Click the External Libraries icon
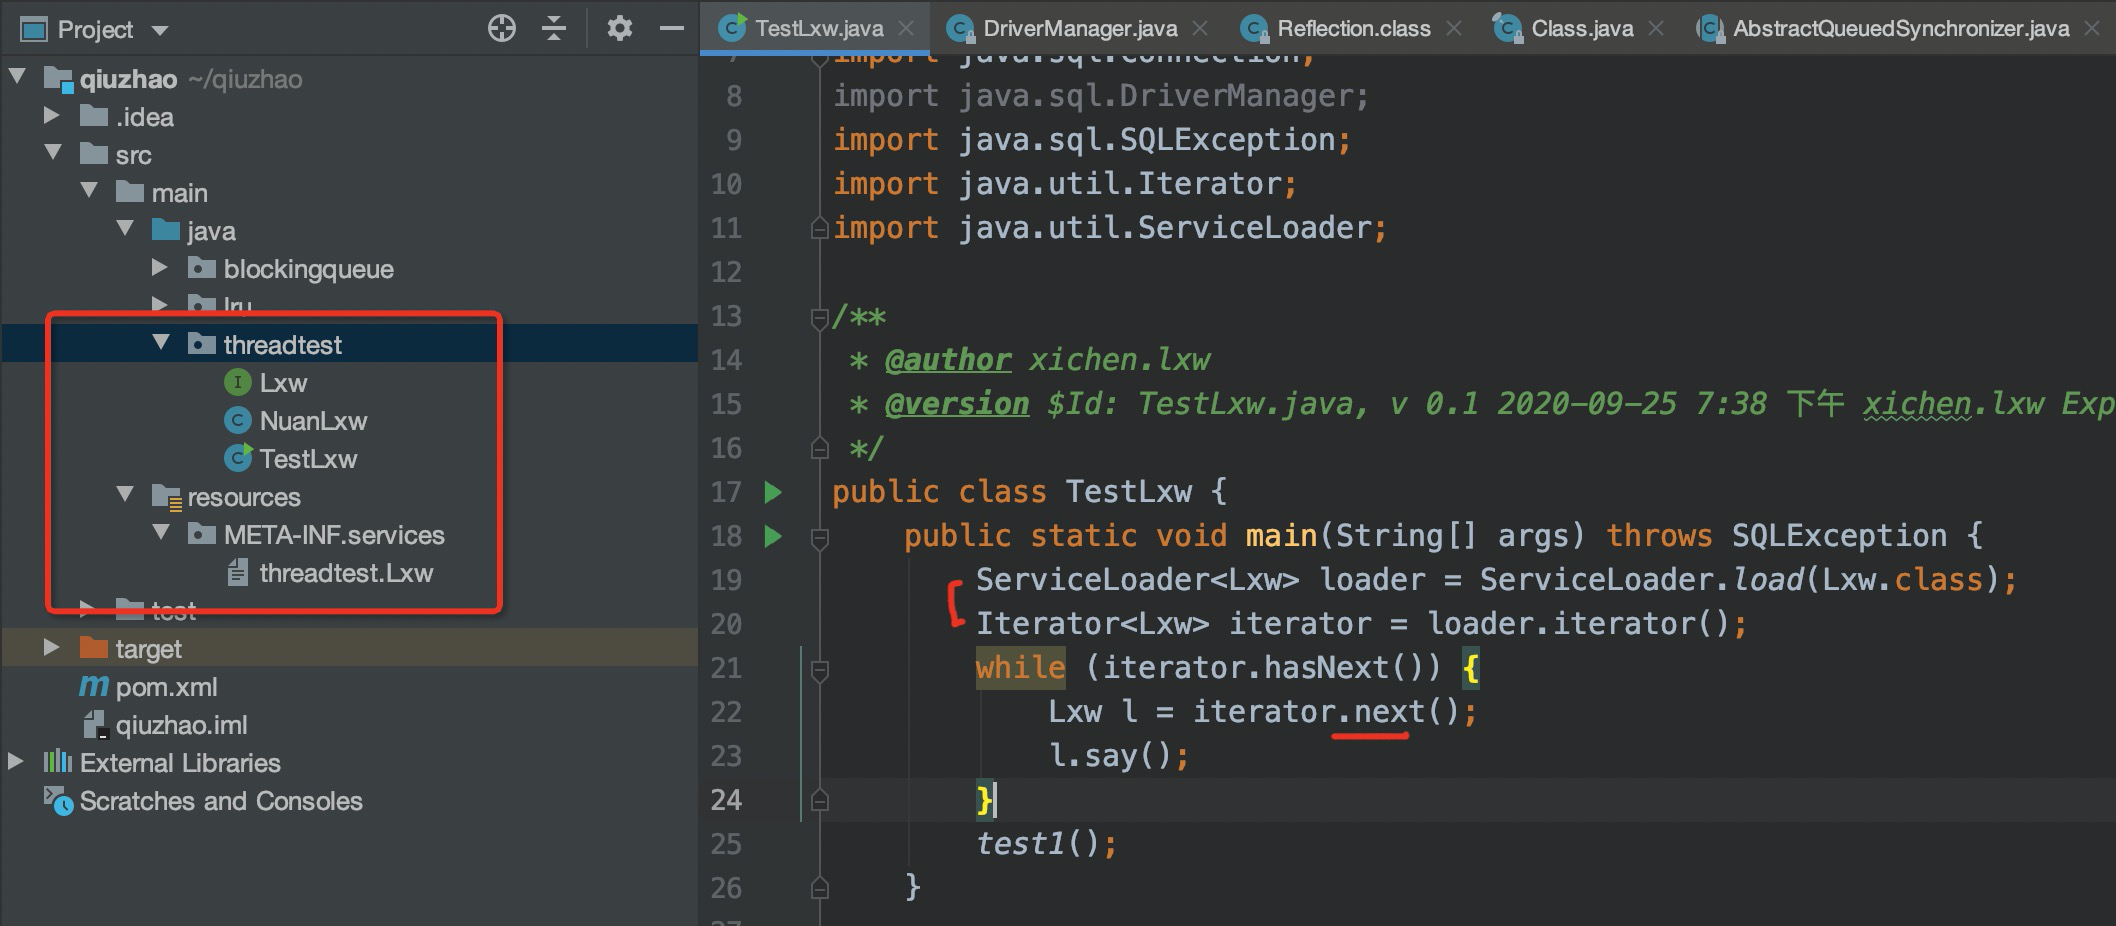 58,762
